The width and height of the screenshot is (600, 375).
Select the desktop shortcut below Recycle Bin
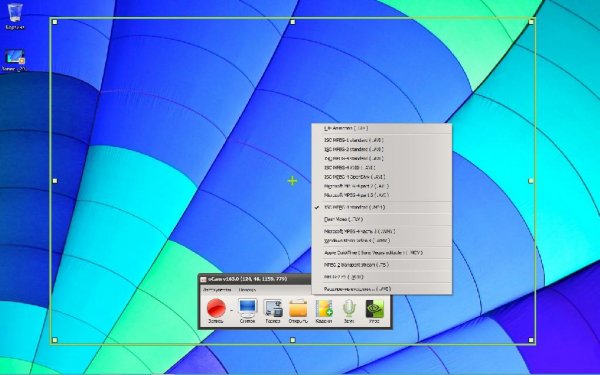point(15,60)
